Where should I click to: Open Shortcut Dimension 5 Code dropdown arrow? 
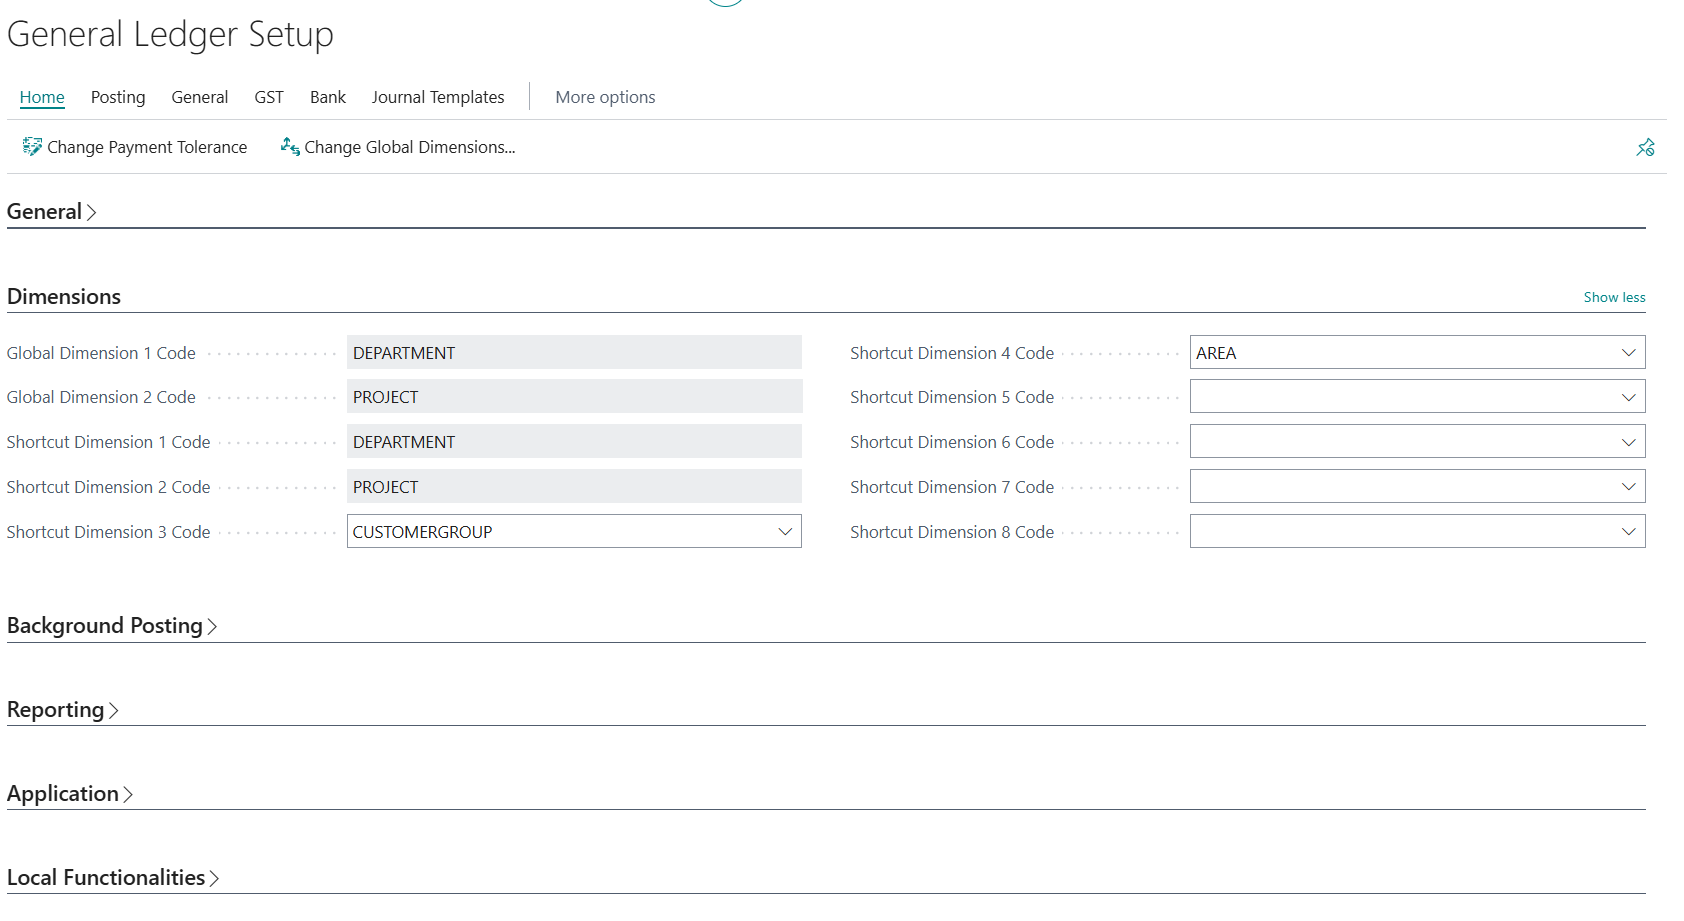coord(1628,397)
